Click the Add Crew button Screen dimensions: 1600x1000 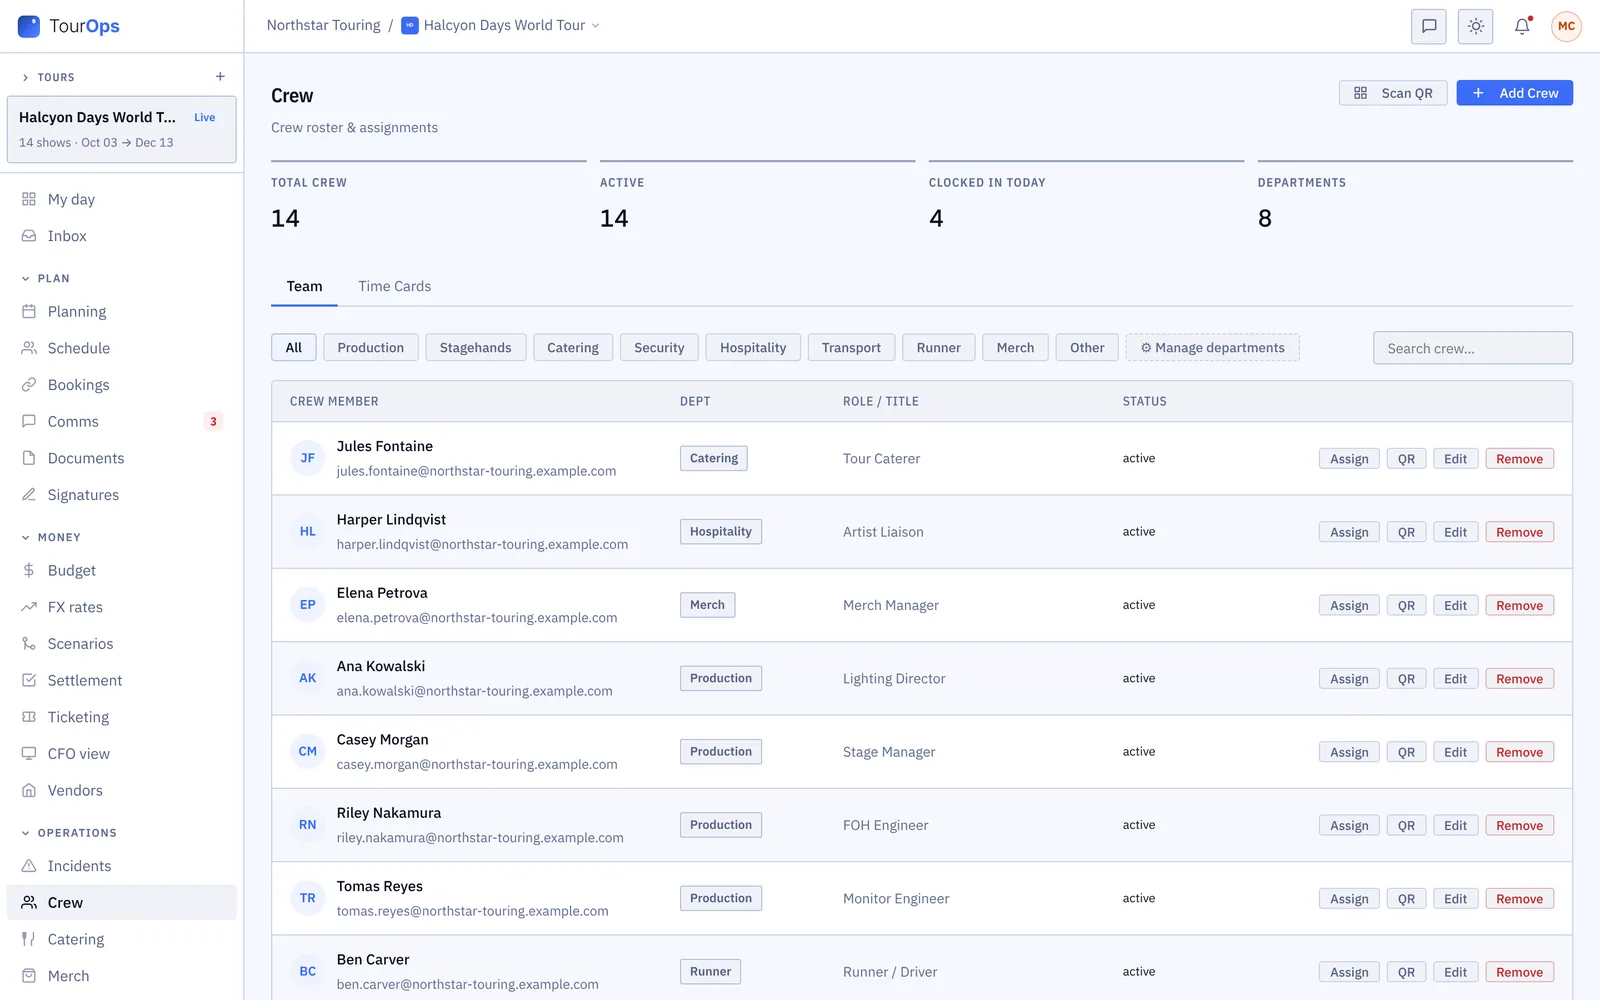(x=1515, y=93)
